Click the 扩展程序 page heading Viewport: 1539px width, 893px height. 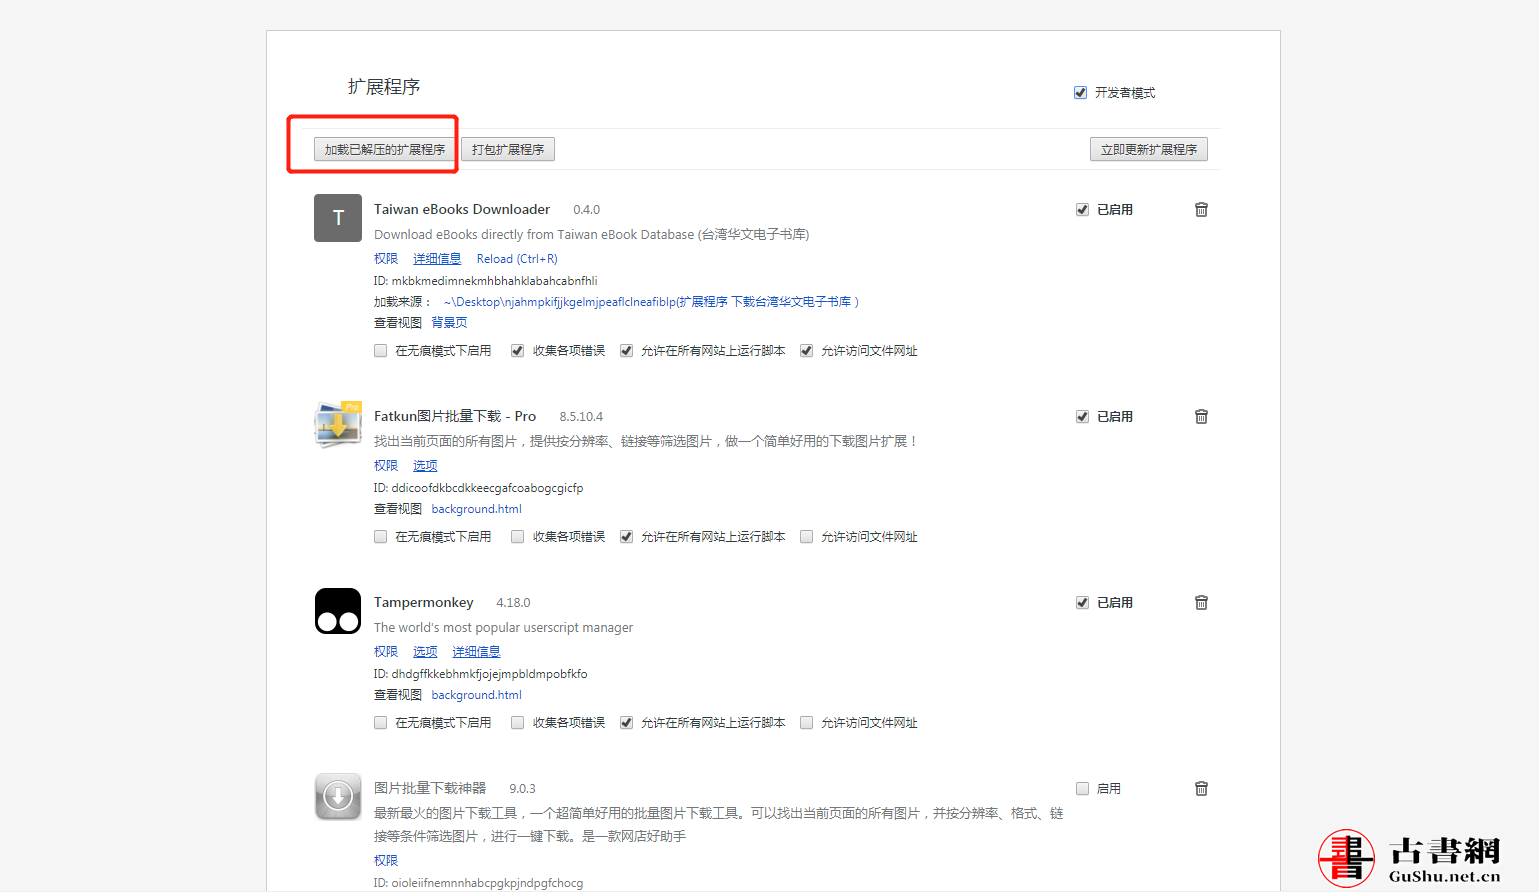tap(384, 87)
